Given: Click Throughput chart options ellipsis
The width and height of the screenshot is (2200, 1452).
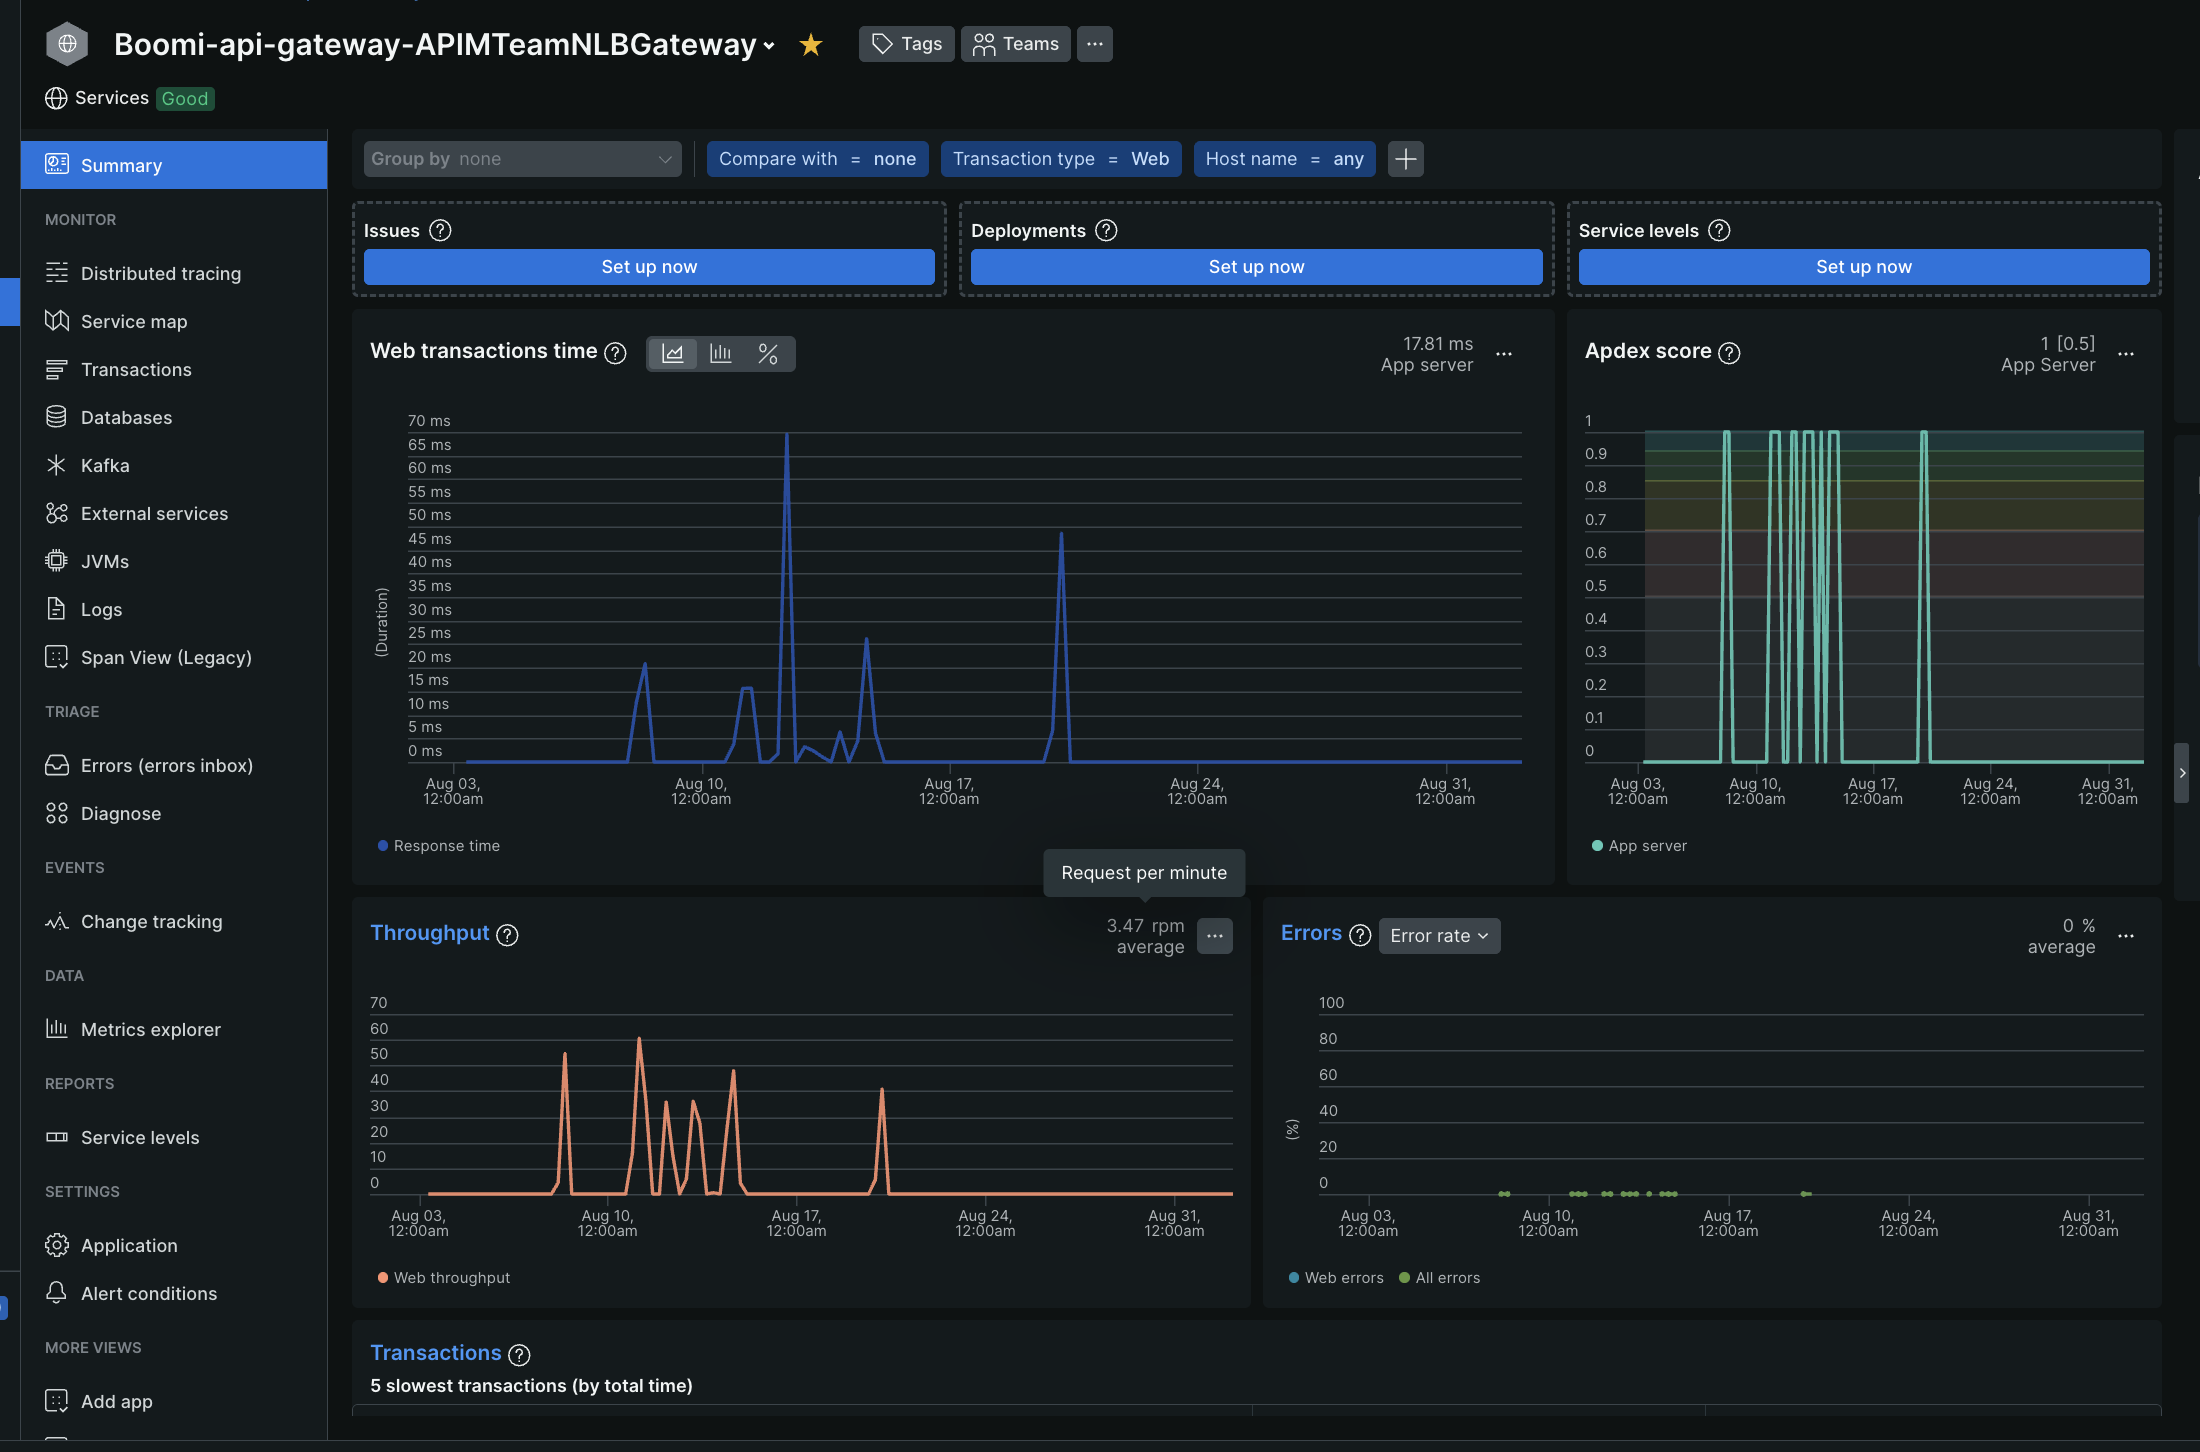Looking at the screenshot, I should click(1214, 936).
